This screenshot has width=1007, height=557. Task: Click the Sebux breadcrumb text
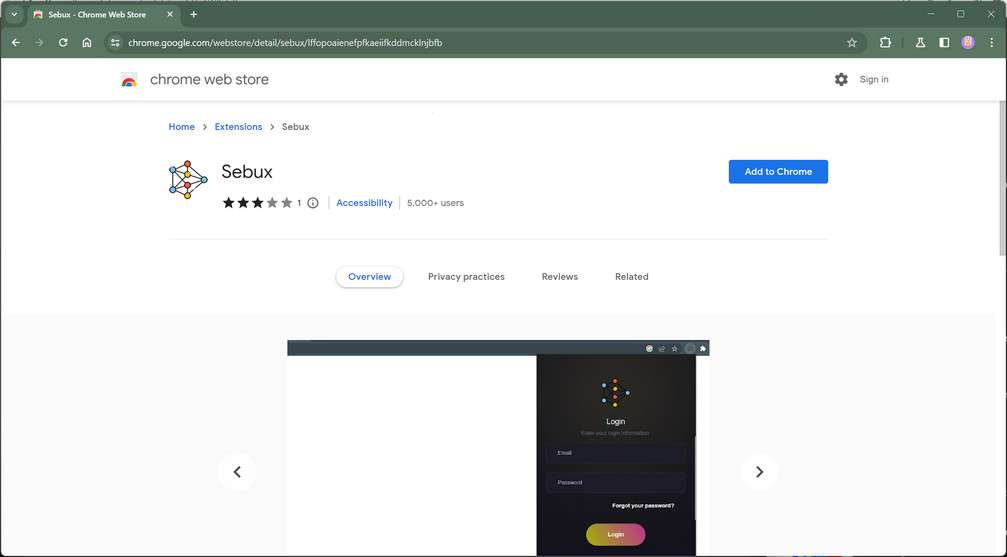pyautogui.click(x=295, y=127)
